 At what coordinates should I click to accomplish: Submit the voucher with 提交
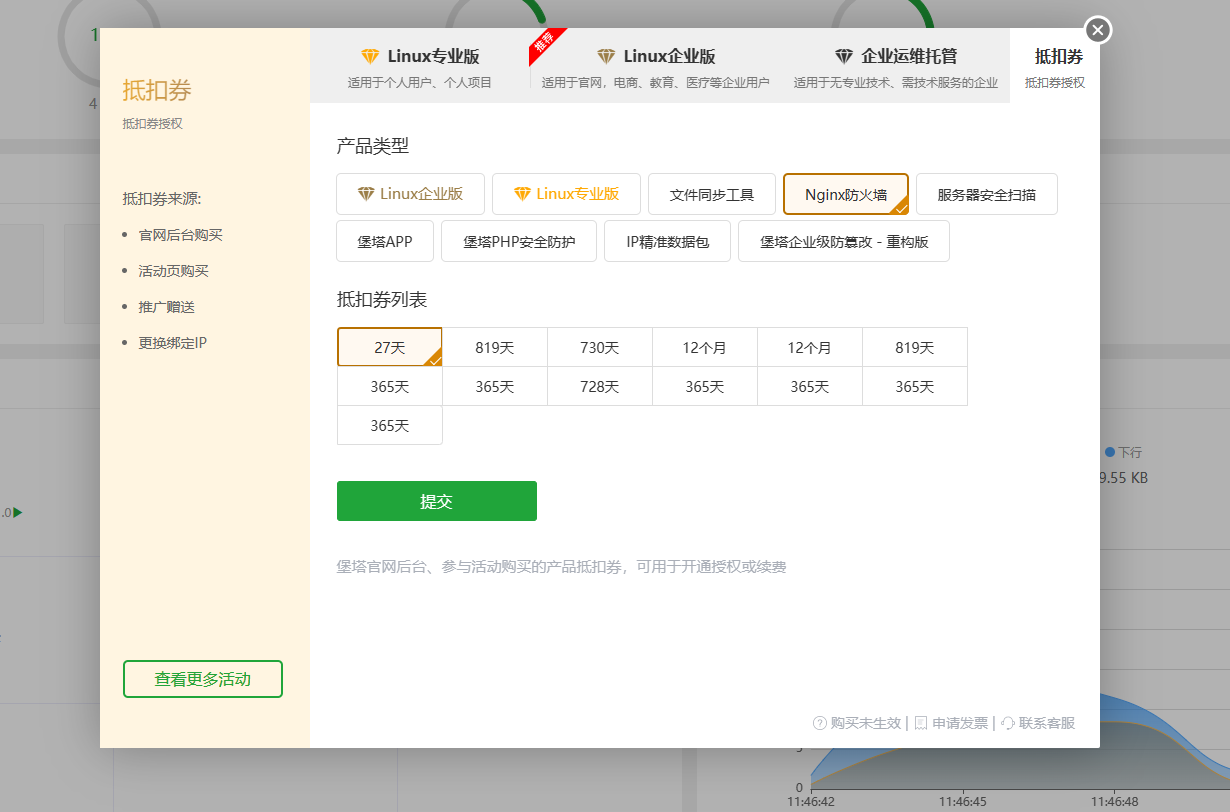437,501
